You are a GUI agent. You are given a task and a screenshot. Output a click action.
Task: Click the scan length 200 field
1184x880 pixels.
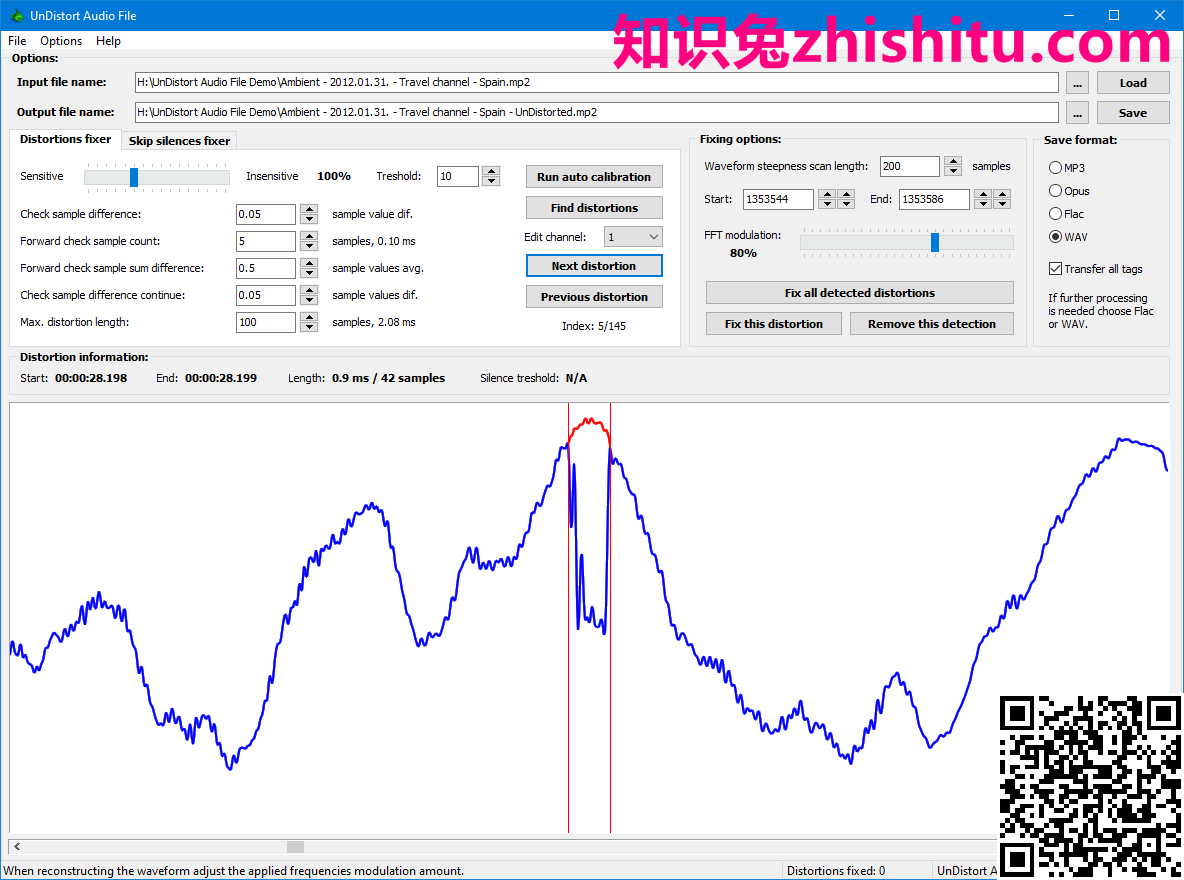click(x=910, y=166)
